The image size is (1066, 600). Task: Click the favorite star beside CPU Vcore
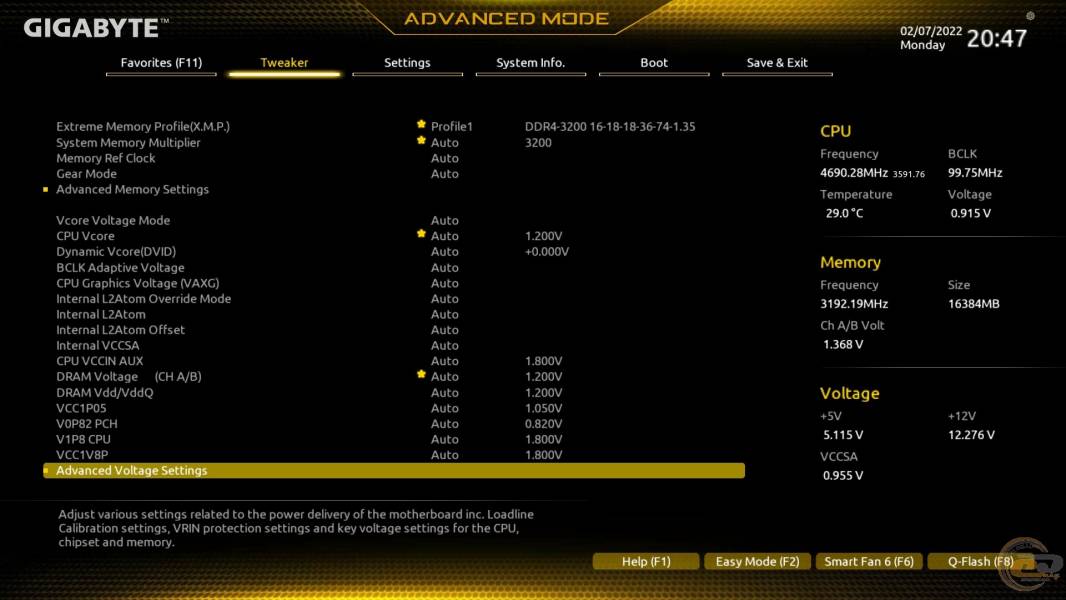[x=421, y=234]
